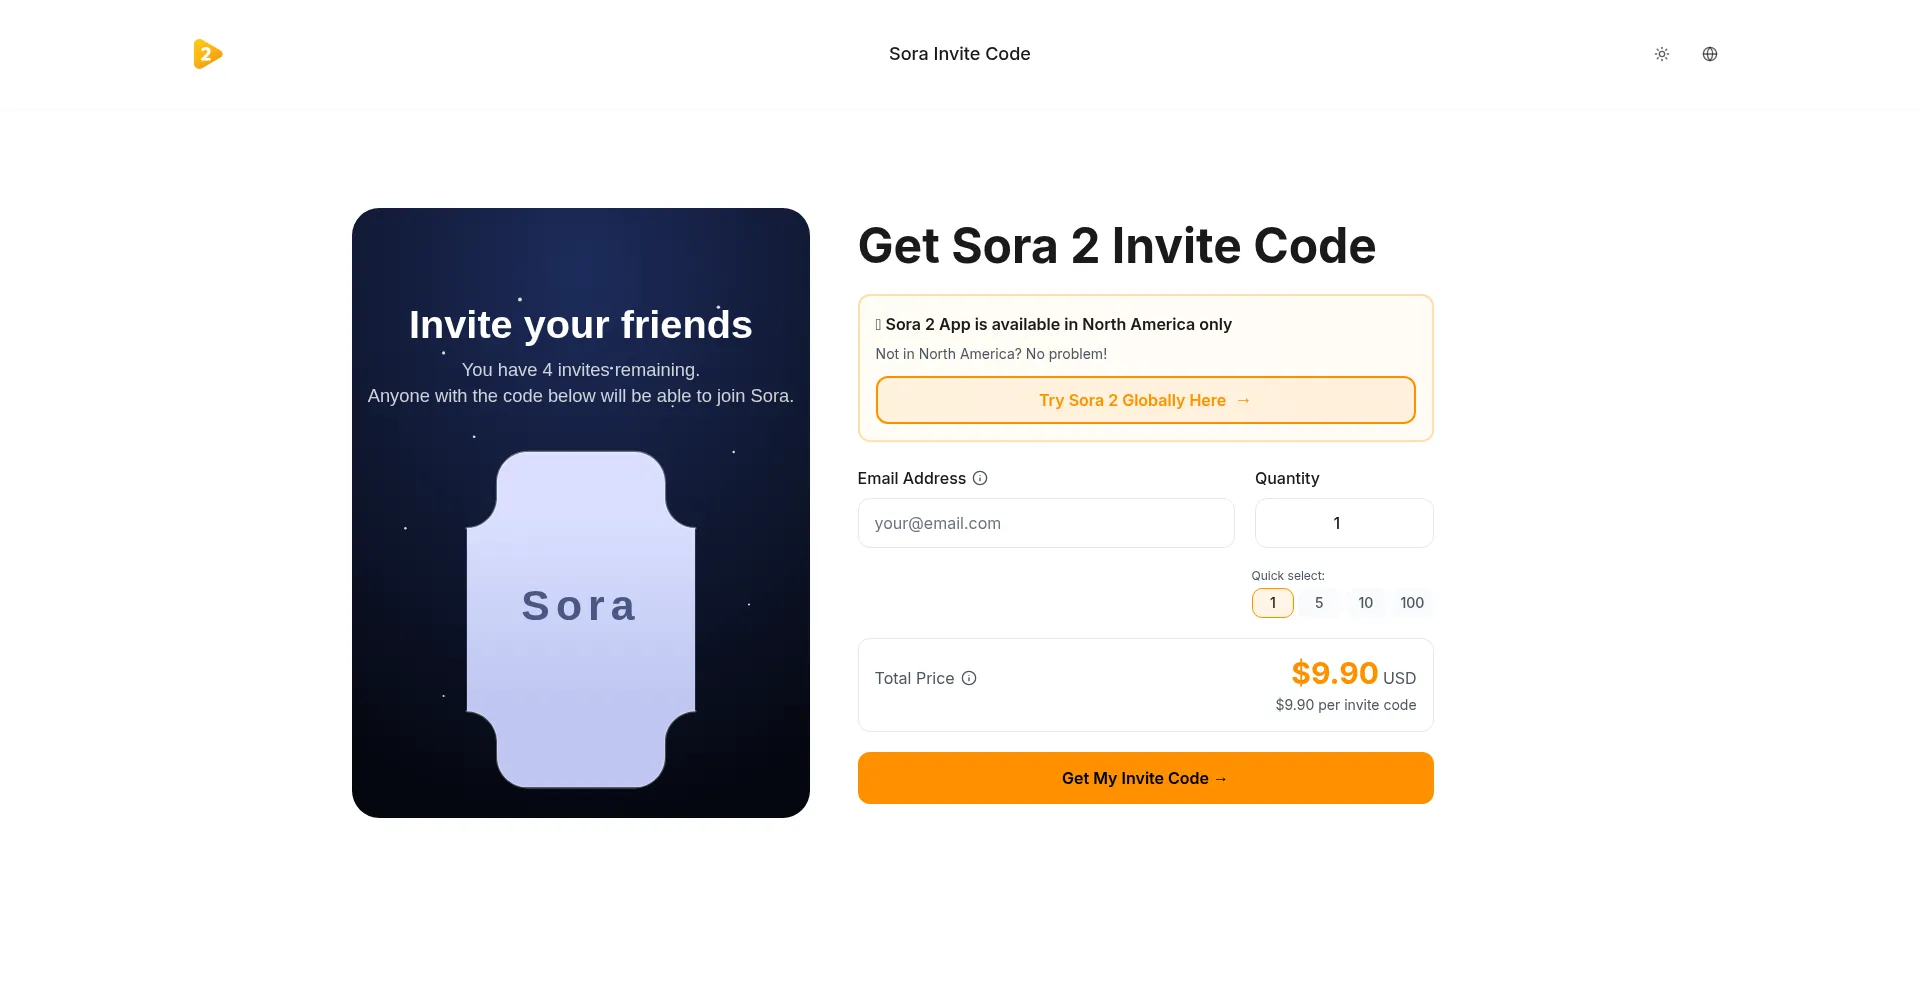The width and height of the screenshot is (1920, 993).
Task: Click the Sora ticket illustration
Action: 580,618
